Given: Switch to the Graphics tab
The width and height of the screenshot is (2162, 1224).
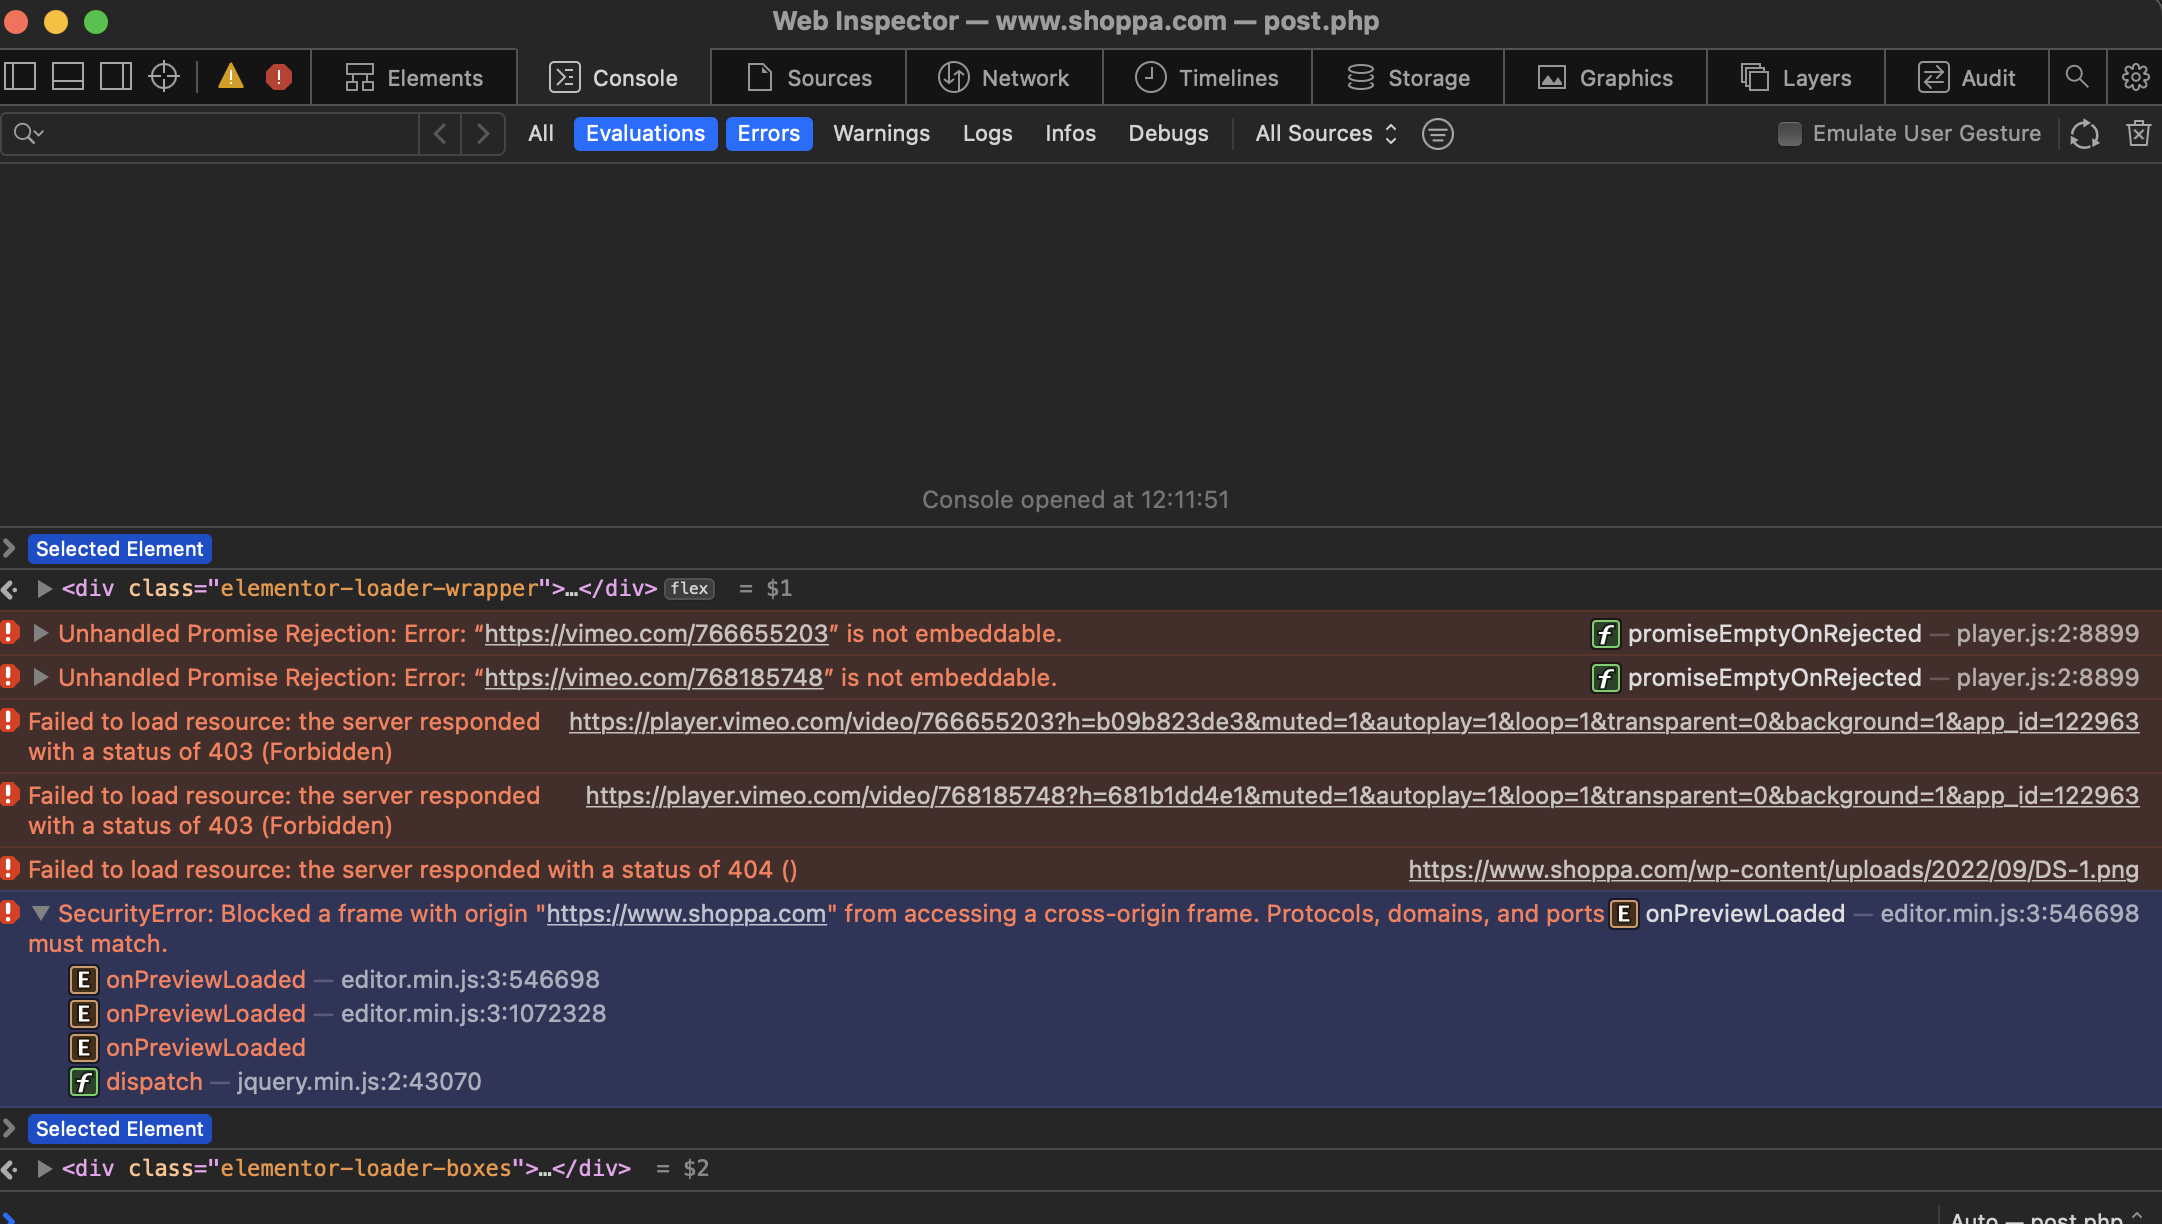Looking at the screenshot, I should point(1605,77).
